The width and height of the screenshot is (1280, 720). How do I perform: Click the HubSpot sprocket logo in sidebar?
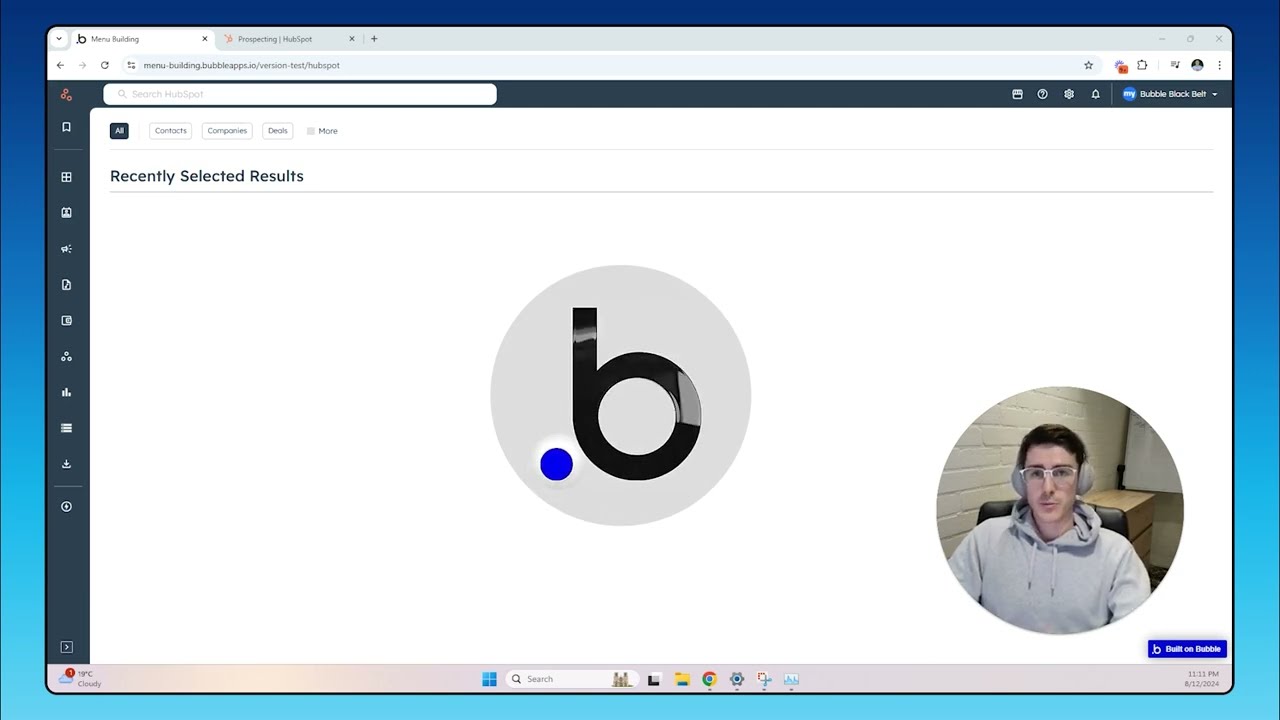pos(66,94)
